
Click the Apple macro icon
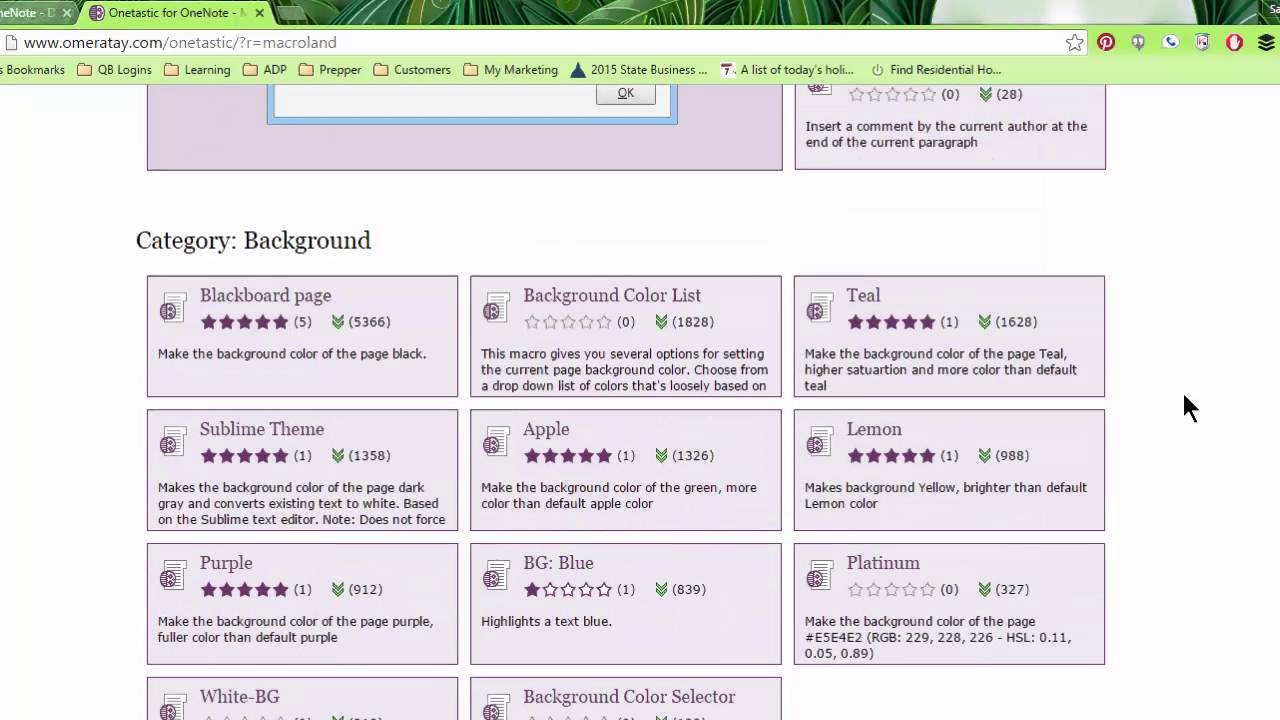[496, 442]
